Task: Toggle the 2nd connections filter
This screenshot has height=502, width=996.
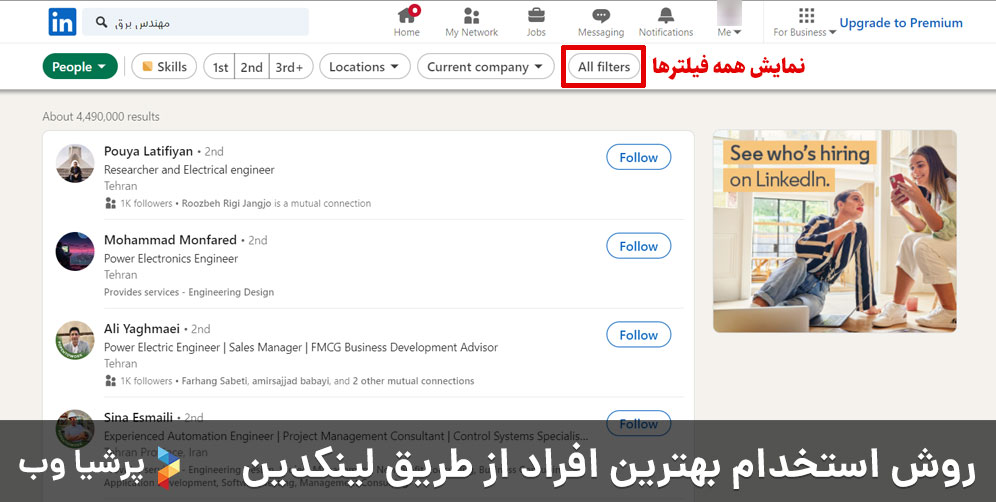Action: pyautogui.click(x=252, y=67)
